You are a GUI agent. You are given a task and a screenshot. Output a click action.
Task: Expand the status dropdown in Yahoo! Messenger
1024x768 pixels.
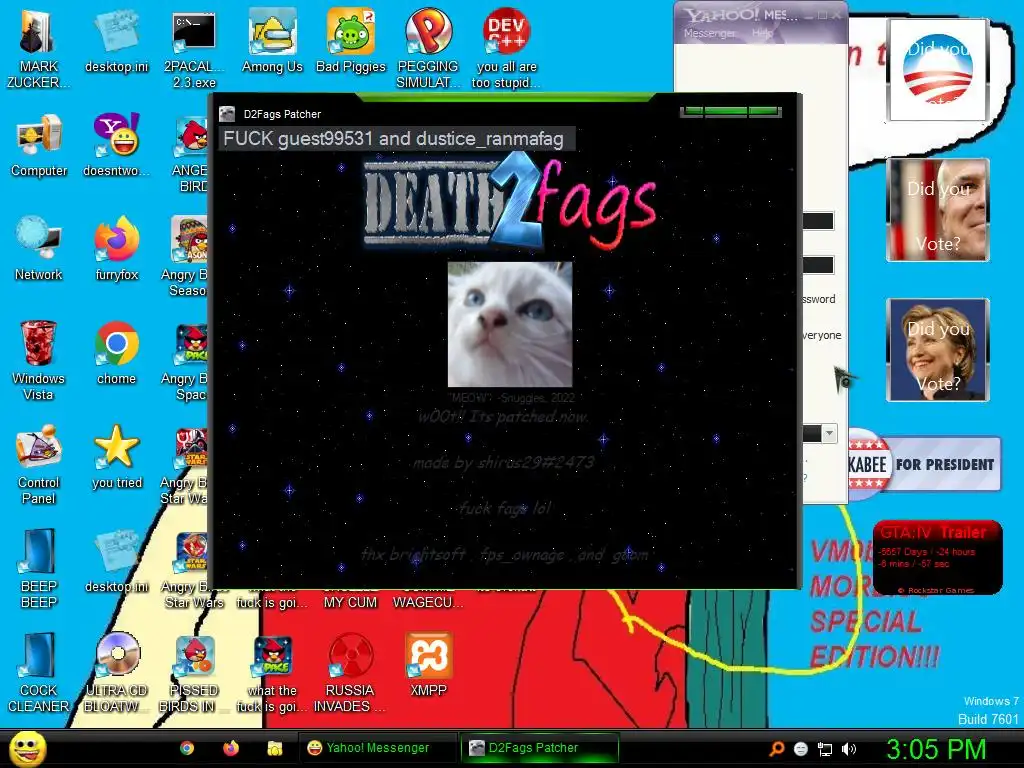829,433
